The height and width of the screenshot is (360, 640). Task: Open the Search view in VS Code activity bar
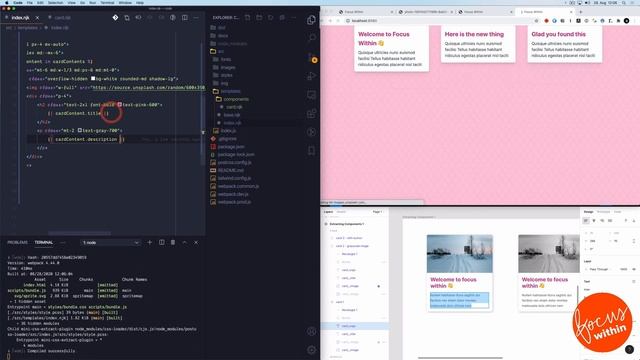click(311, 38)
